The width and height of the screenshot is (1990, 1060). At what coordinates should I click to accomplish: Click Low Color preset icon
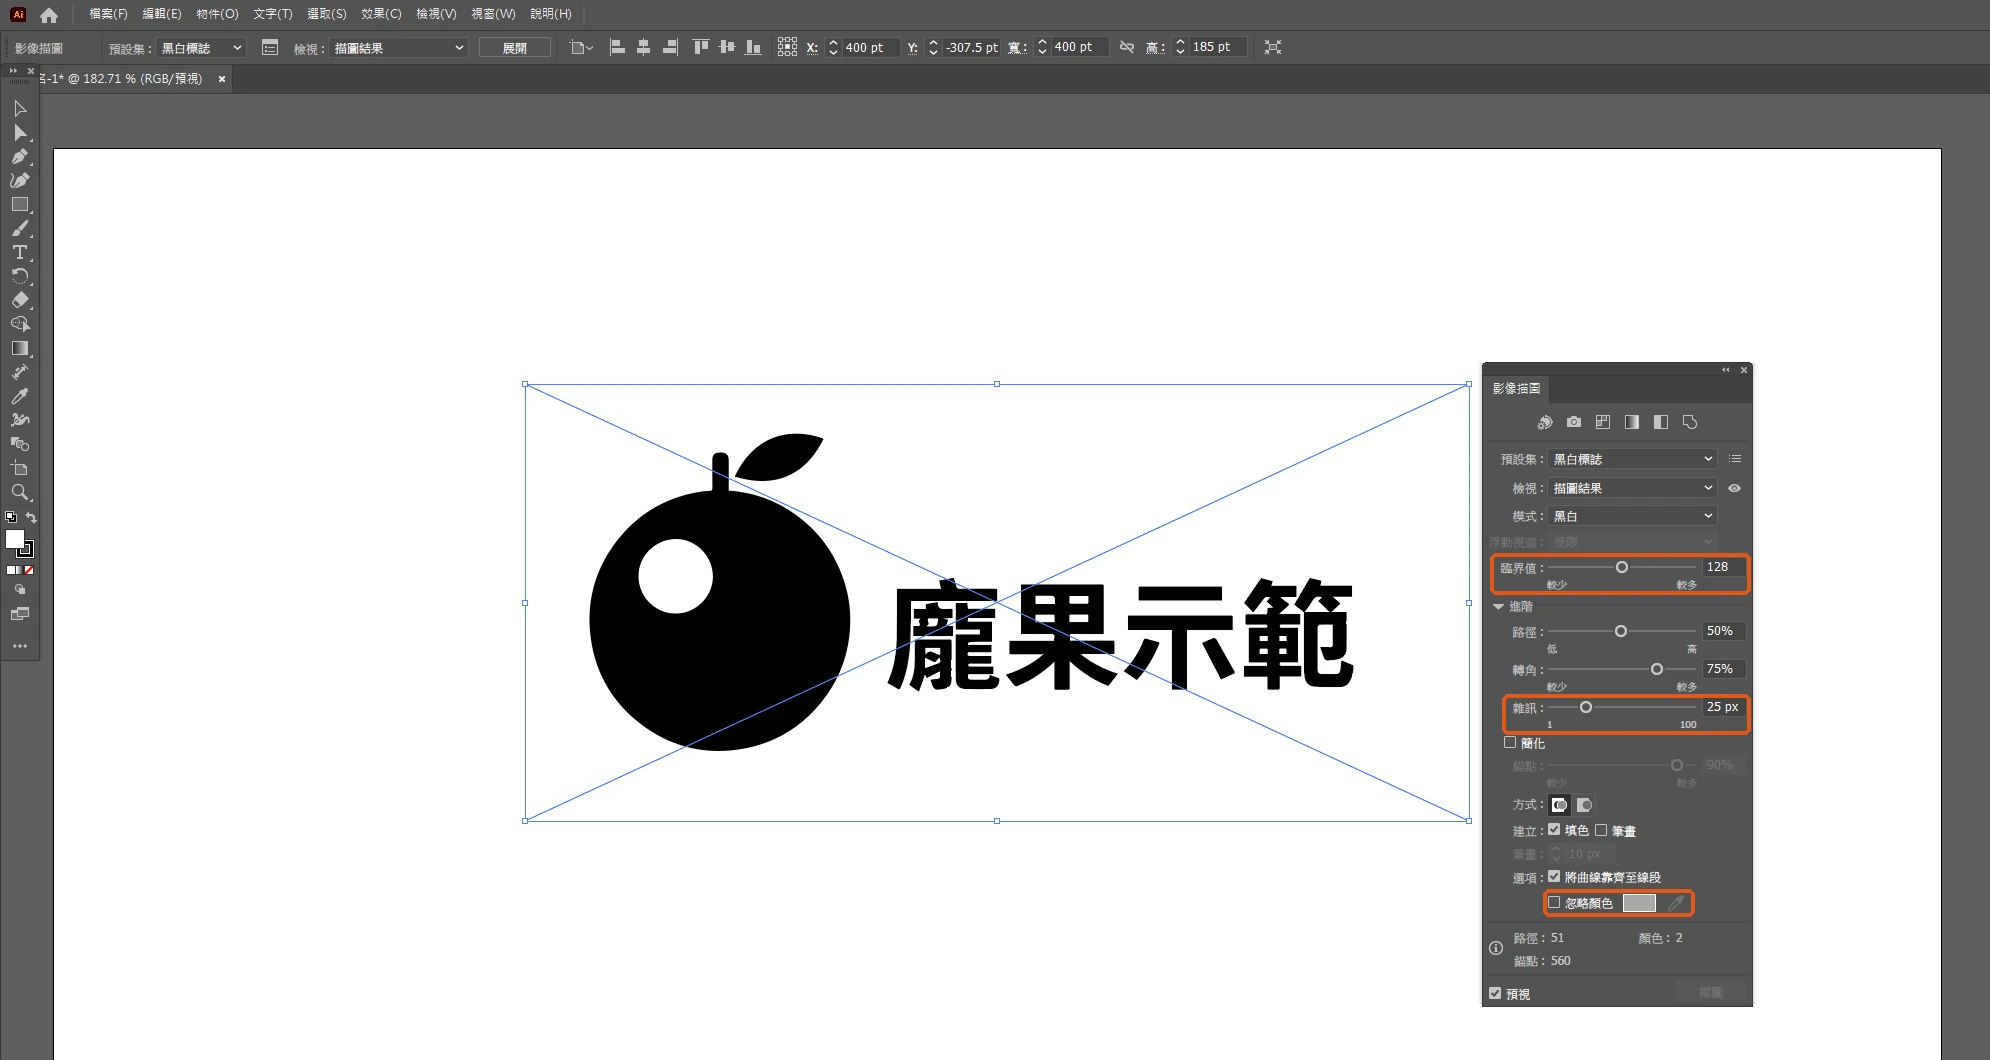[x=1603, y=422]
